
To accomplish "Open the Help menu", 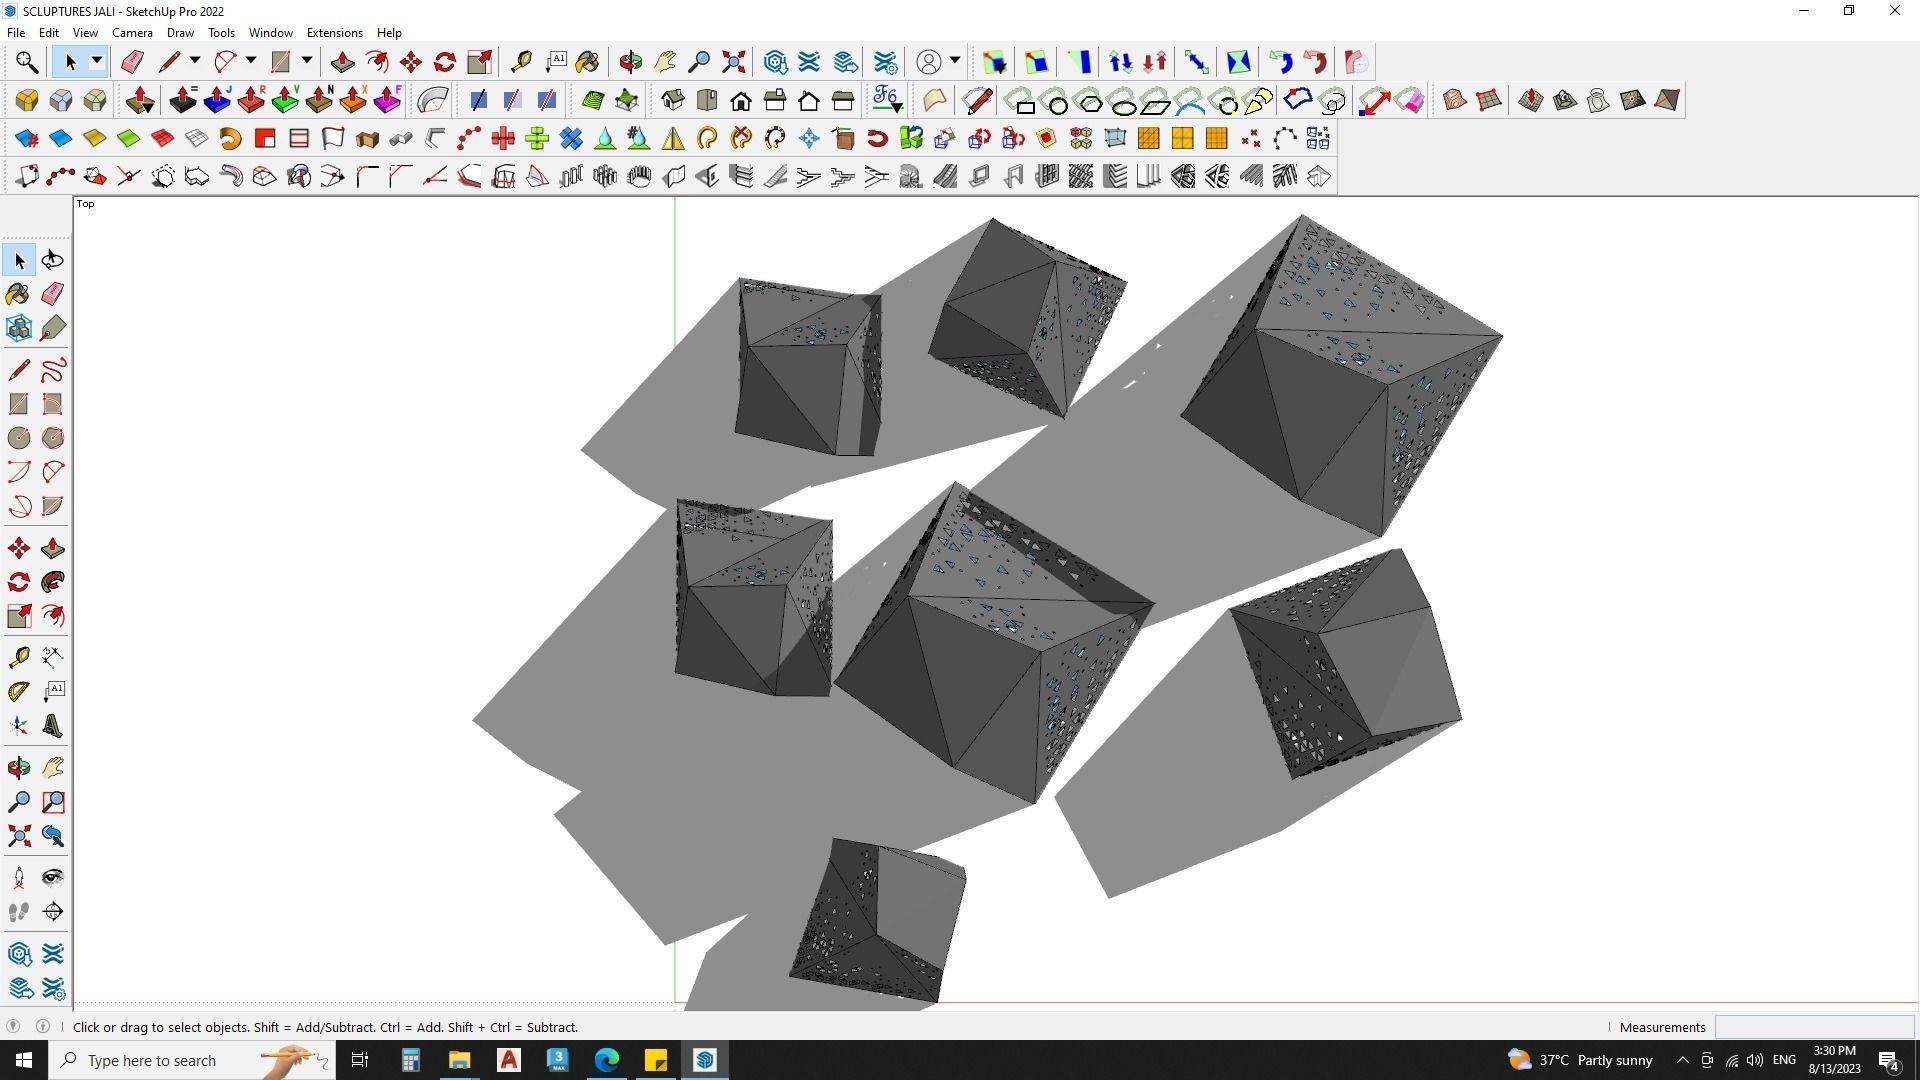I will (389, 33).
